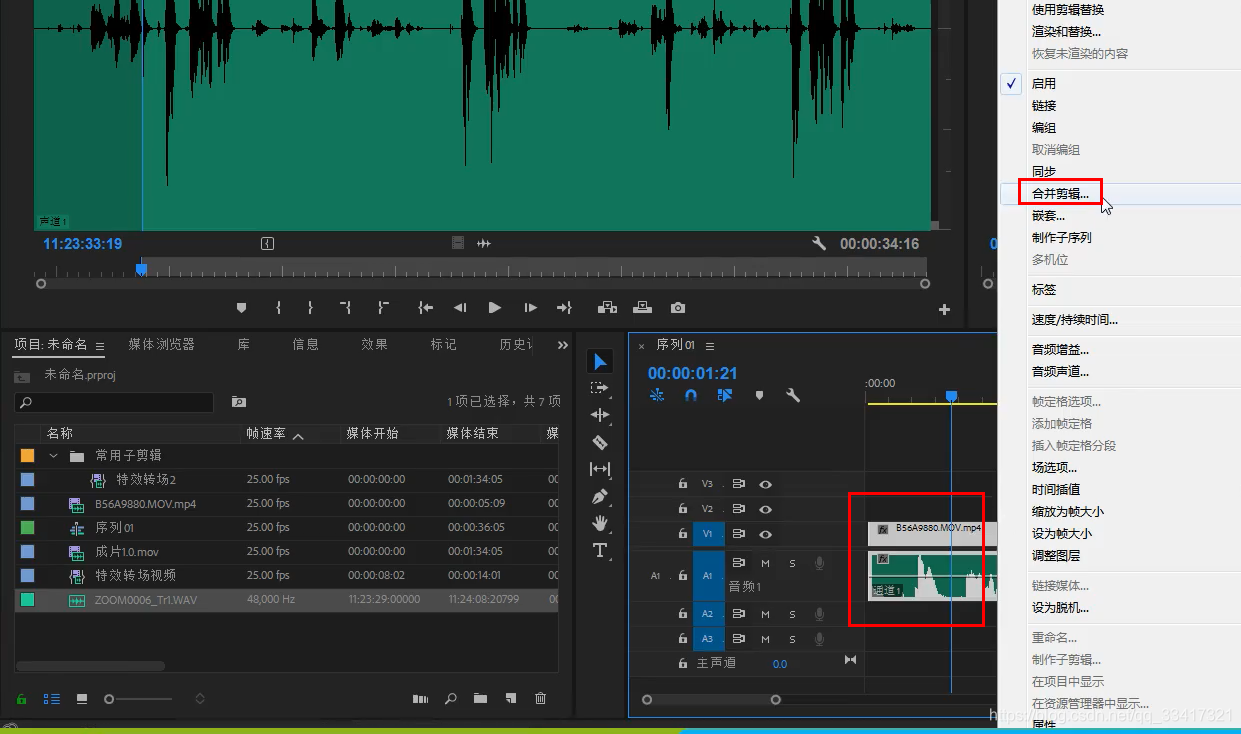The width and height of the screenshot is (1241, 734).
Task: Open source monitor wrench settings
Action: (819, 243)
